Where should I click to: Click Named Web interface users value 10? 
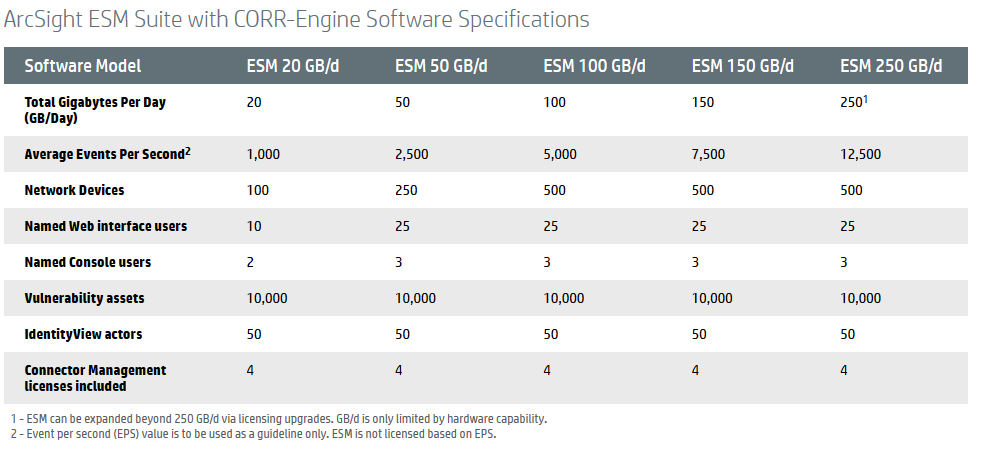[254, 226]
